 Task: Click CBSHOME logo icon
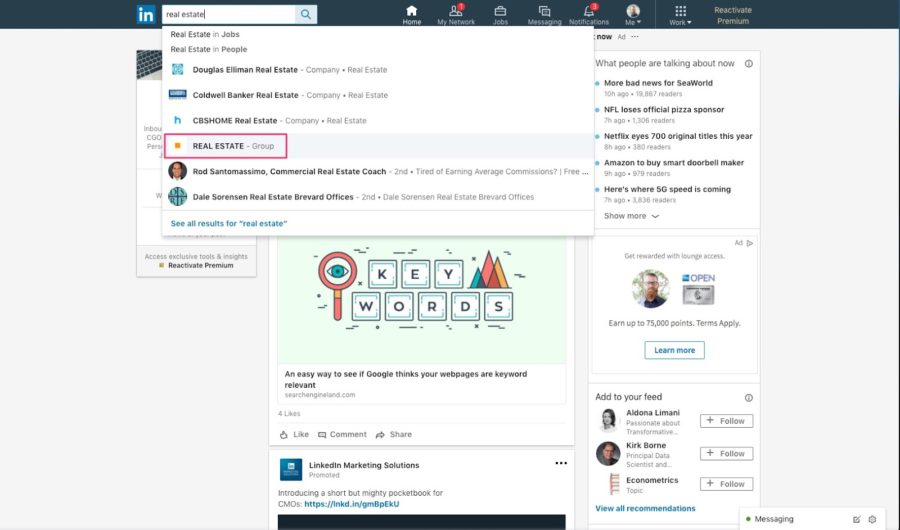coord(177,120)
